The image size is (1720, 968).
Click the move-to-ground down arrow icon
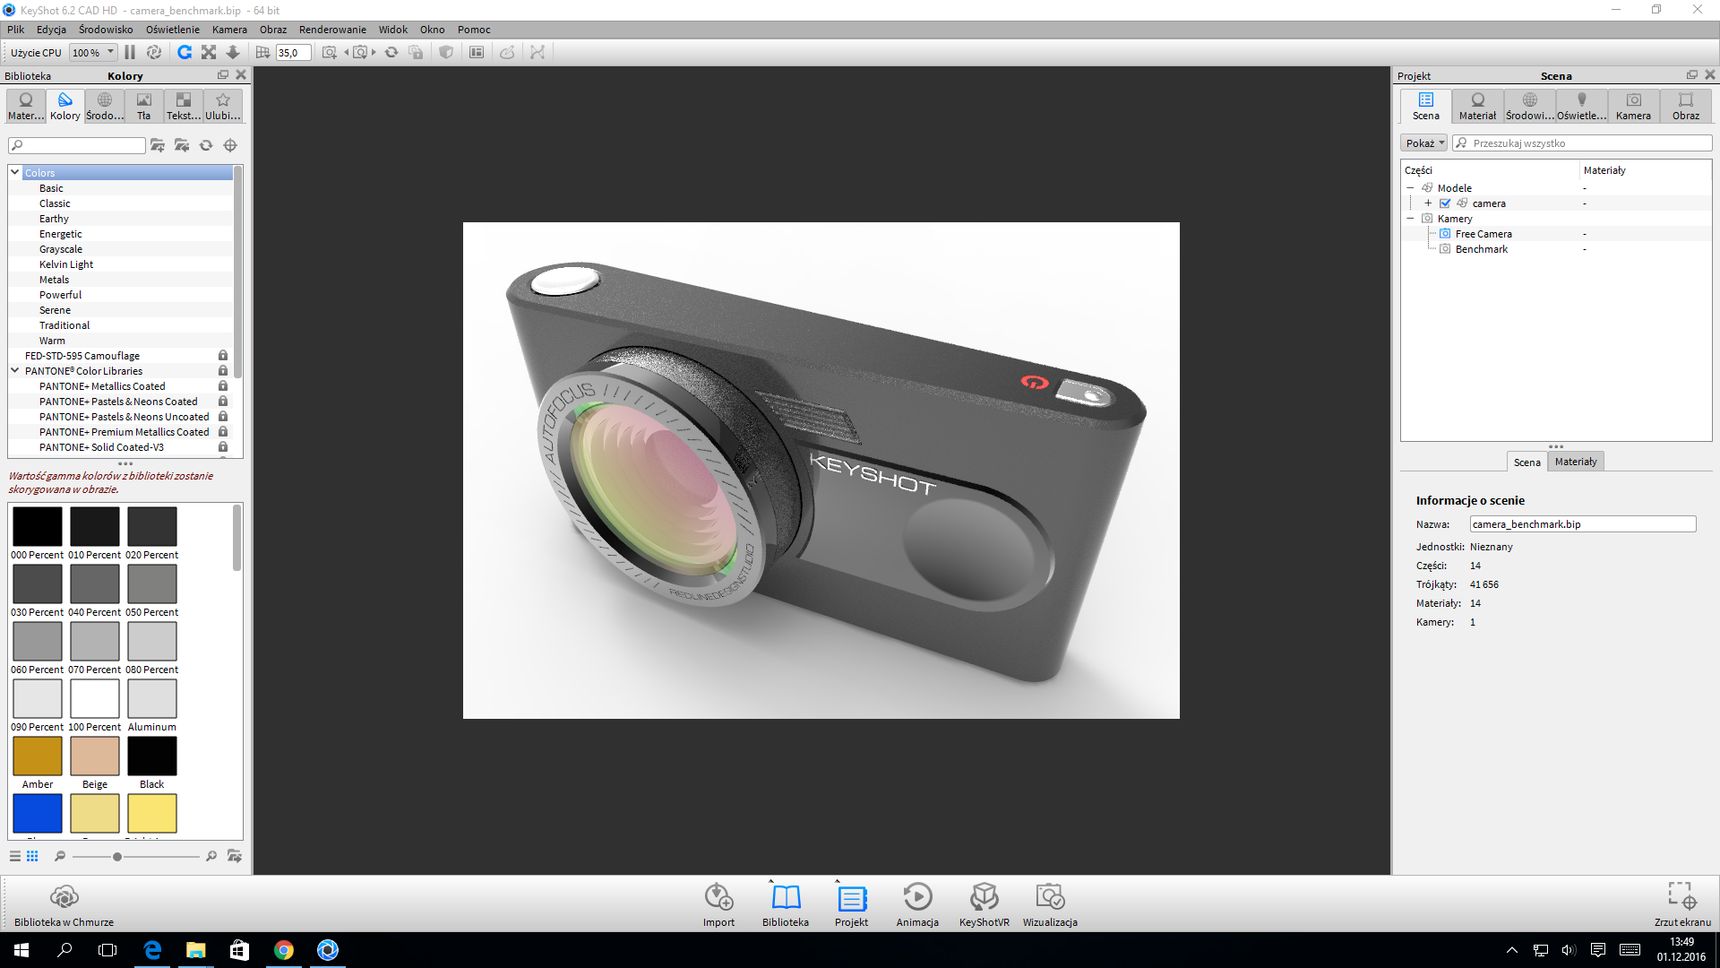point(233,52)
